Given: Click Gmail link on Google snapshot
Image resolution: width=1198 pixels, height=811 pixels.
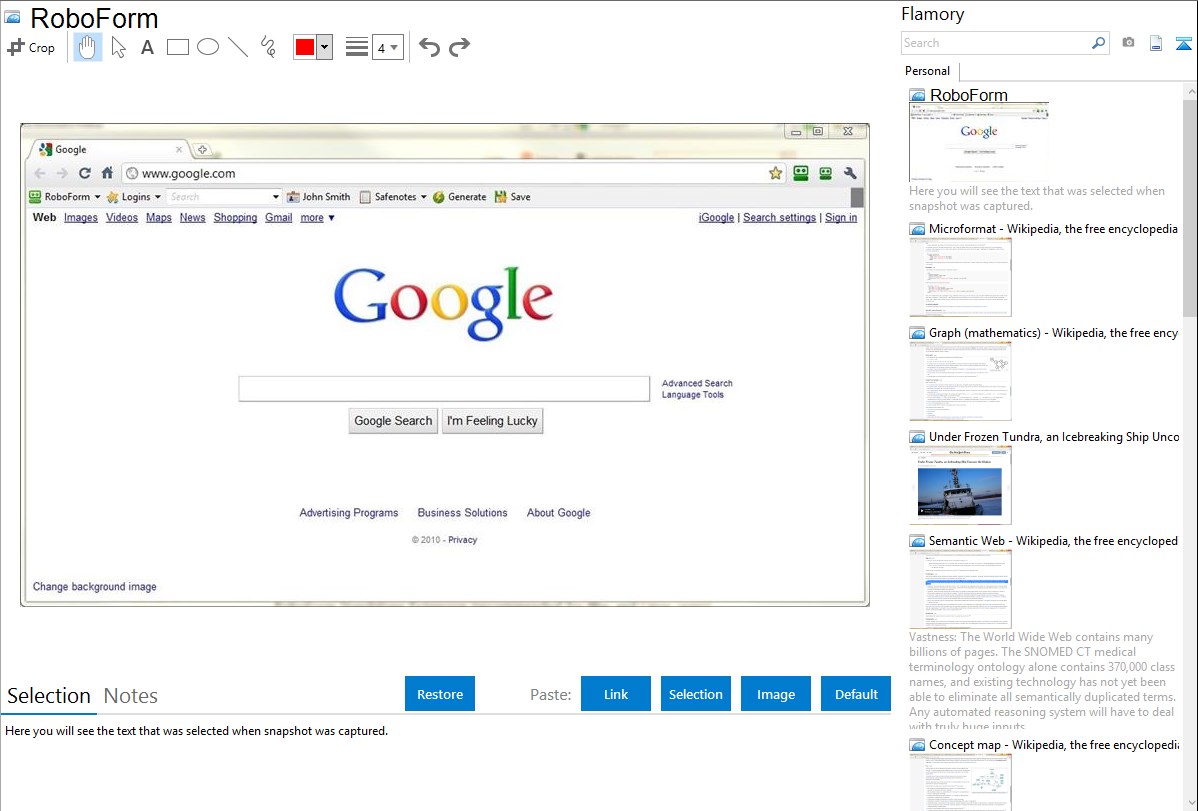Looking at the screenshot, I should coord(278,218).
